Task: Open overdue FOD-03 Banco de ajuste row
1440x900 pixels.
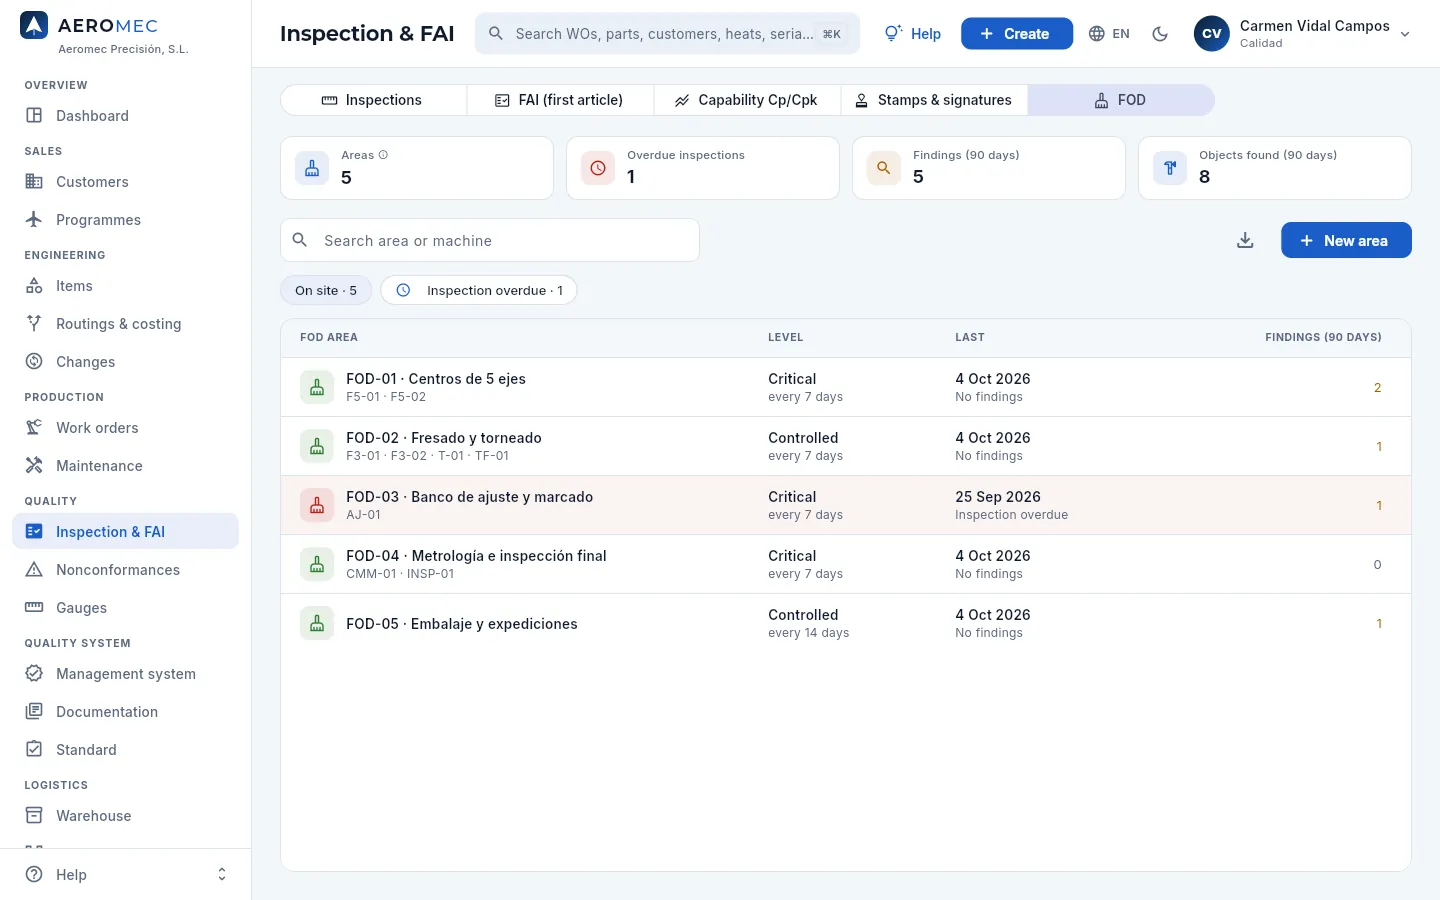Action: coord(846,505)
